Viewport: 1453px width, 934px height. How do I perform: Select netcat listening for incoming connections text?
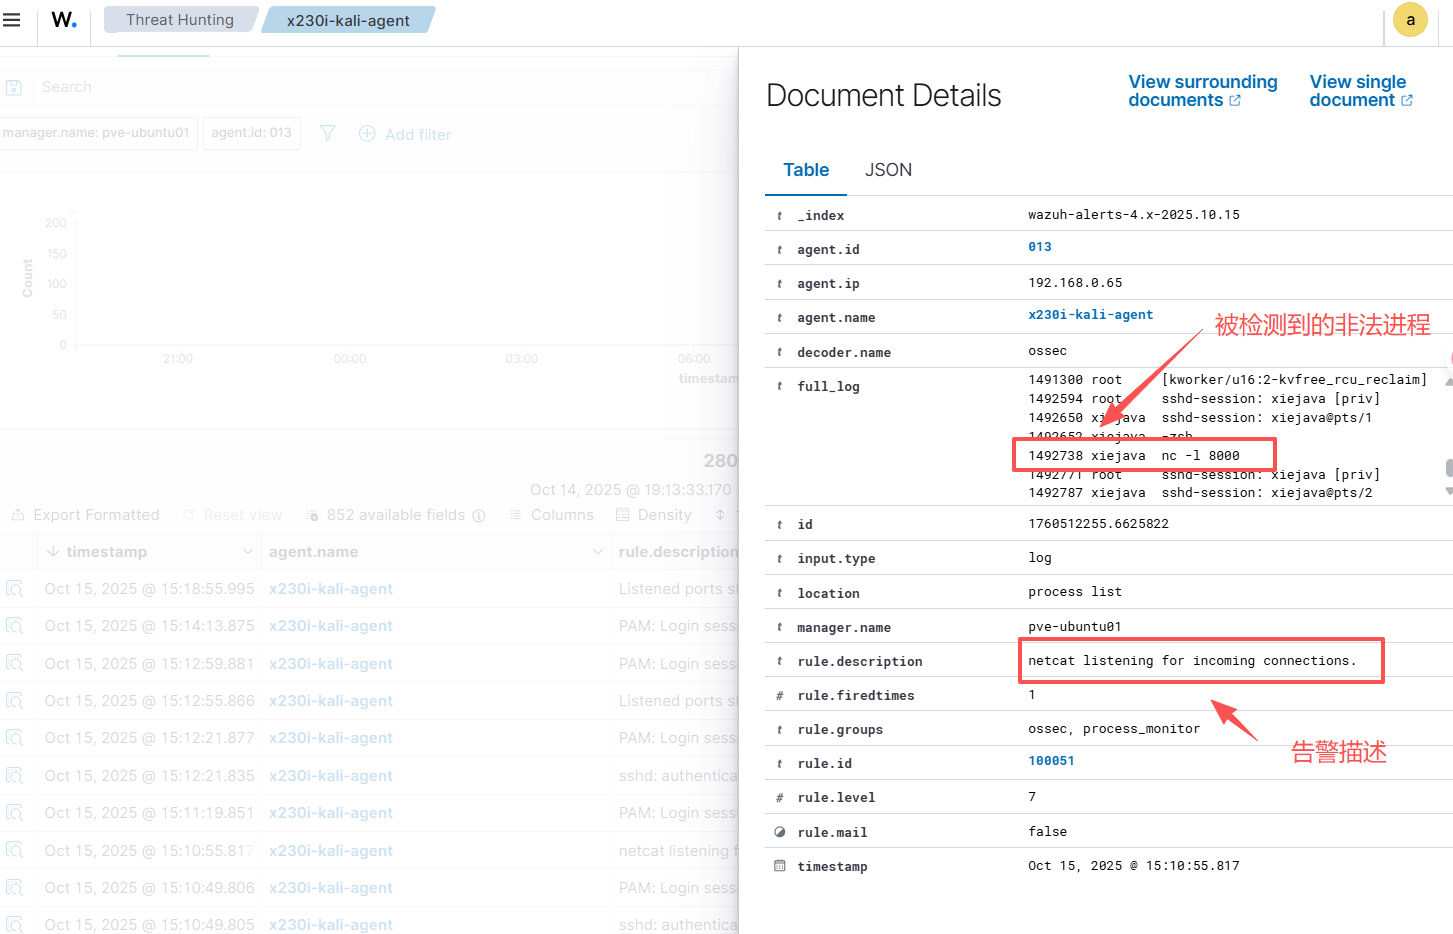point(1192,661)
